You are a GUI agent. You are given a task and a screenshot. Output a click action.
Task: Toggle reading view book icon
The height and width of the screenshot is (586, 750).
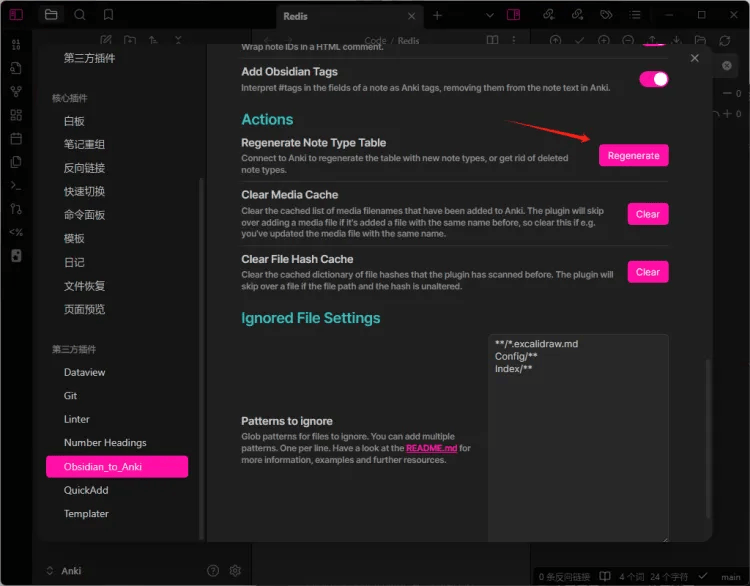point(492,40)
